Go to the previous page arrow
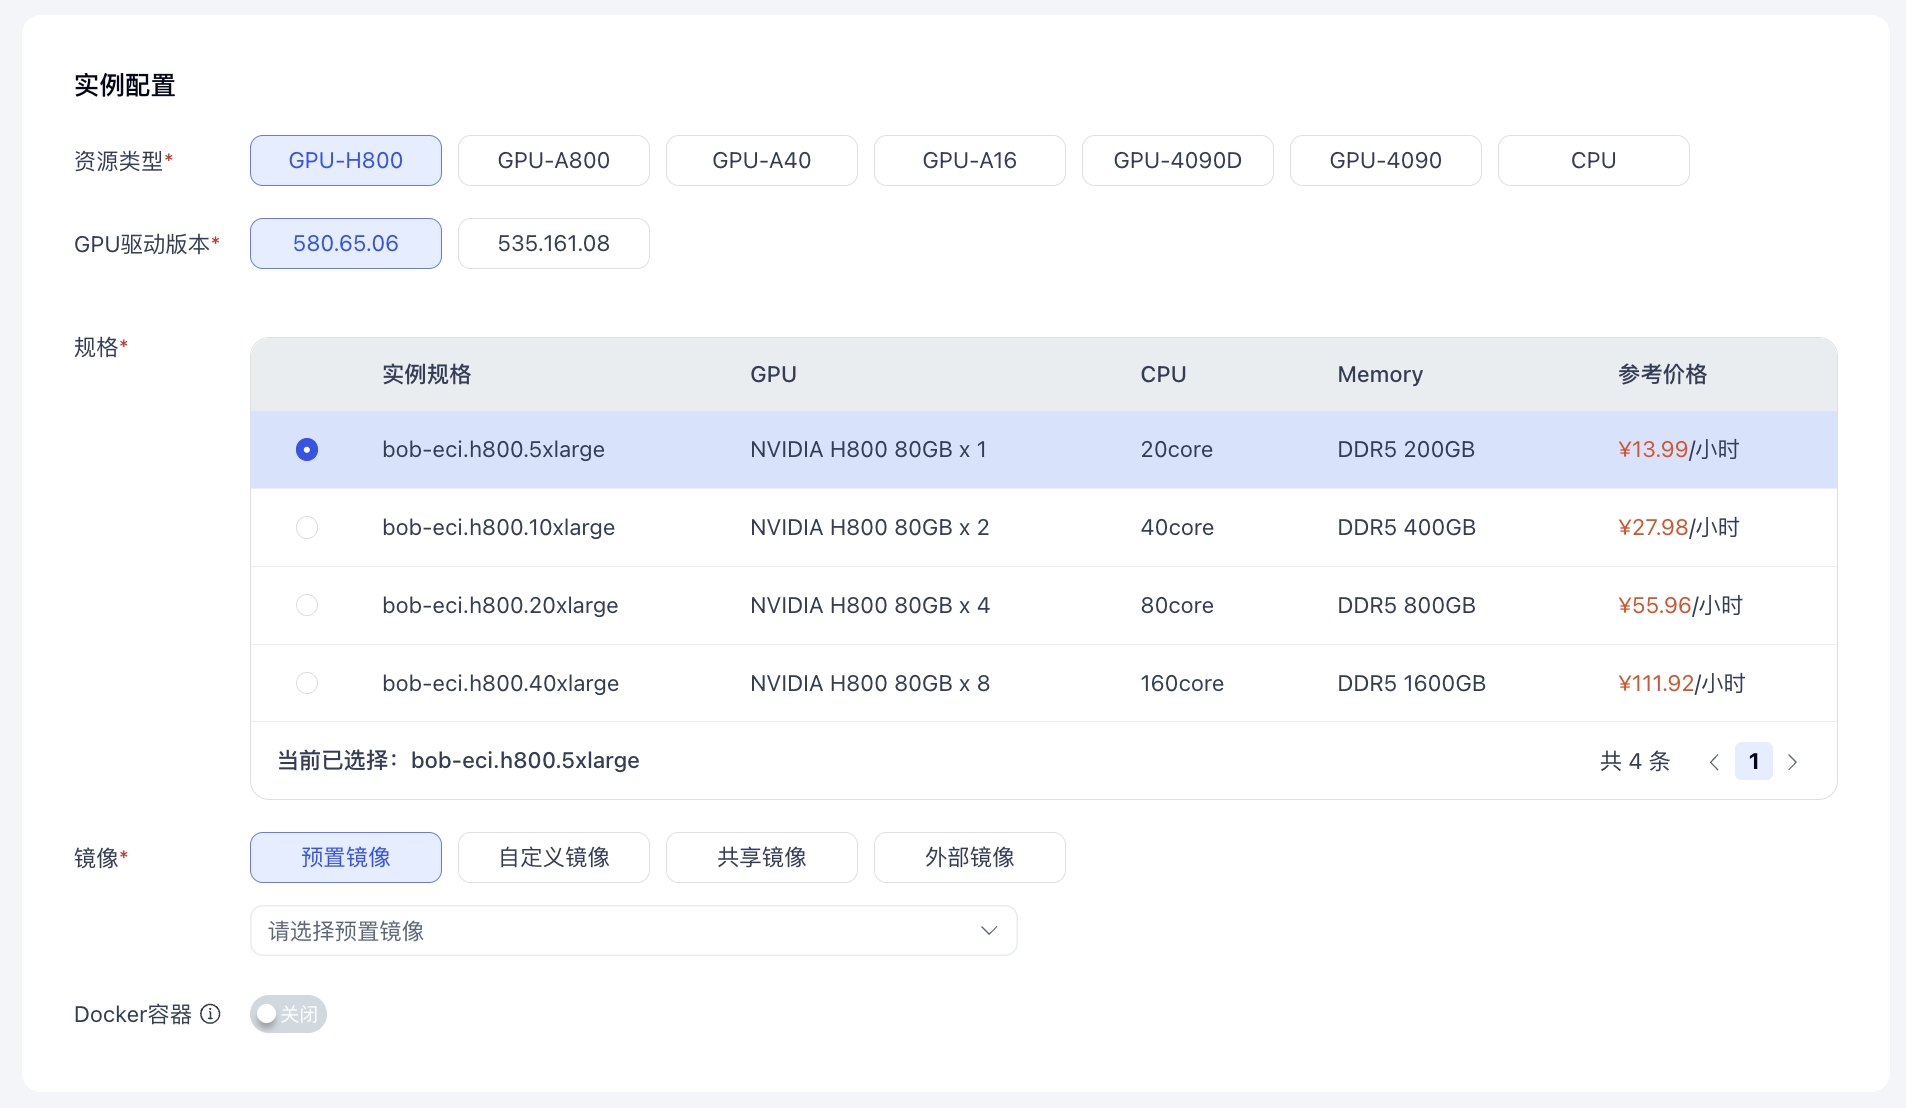Image resolution: width=1906 pixels, height=1108 pixels. pyautogui.click(x=1714, y=762)
